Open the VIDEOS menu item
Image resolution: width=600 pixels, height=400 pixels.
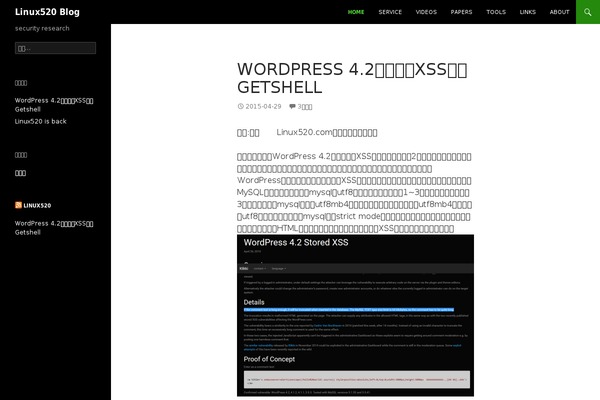coord(426,12)
